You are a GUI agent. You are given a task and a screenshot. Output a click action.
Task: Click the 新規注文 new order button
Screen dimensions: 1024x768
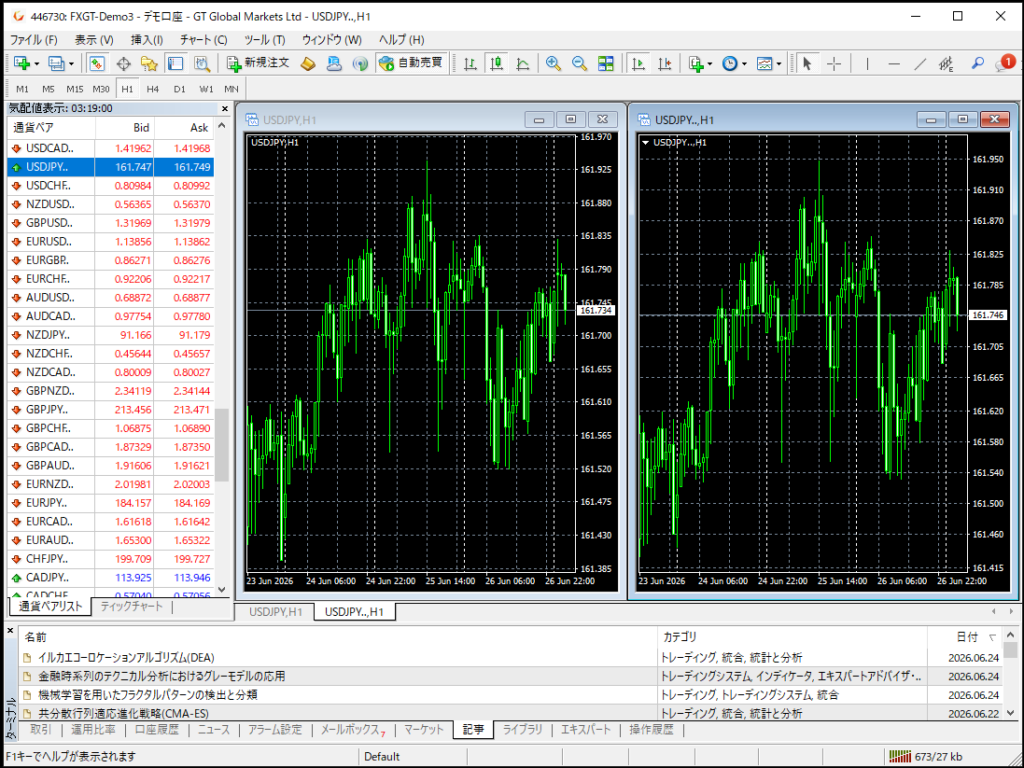258,63
